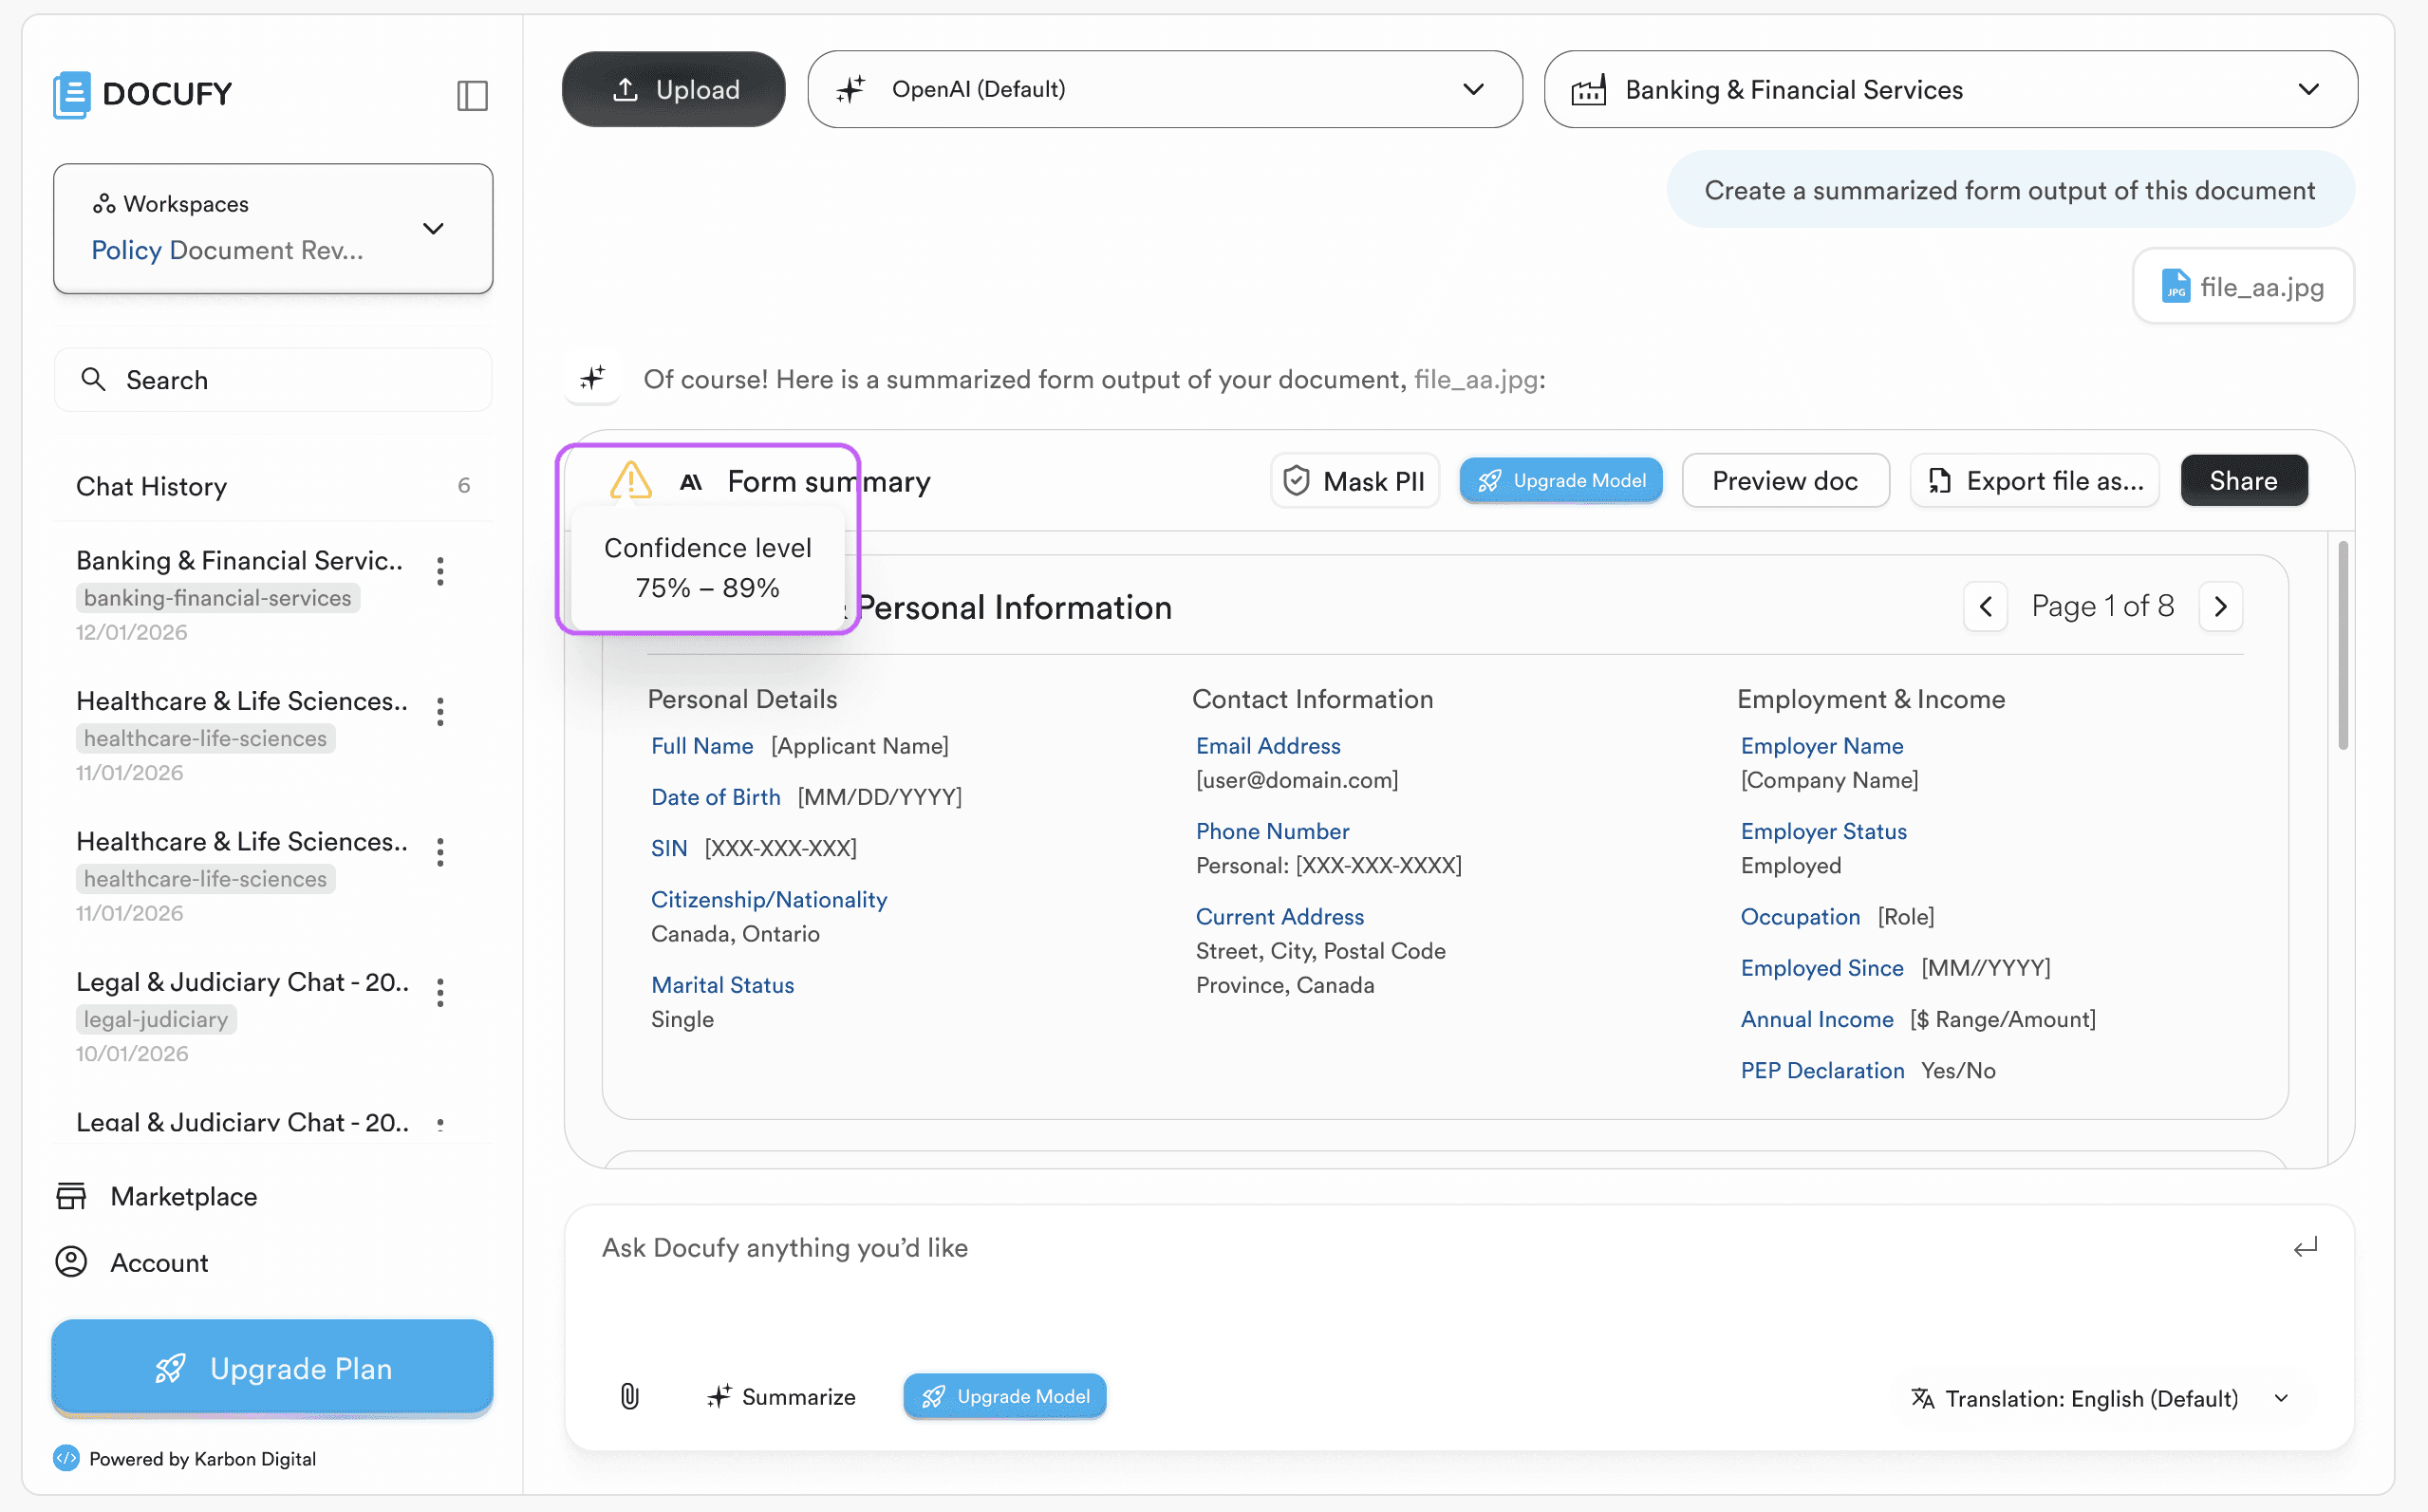This screenshot has width=2428, height=1512.
Task: Click the Share button
Action: [2243, 481]
